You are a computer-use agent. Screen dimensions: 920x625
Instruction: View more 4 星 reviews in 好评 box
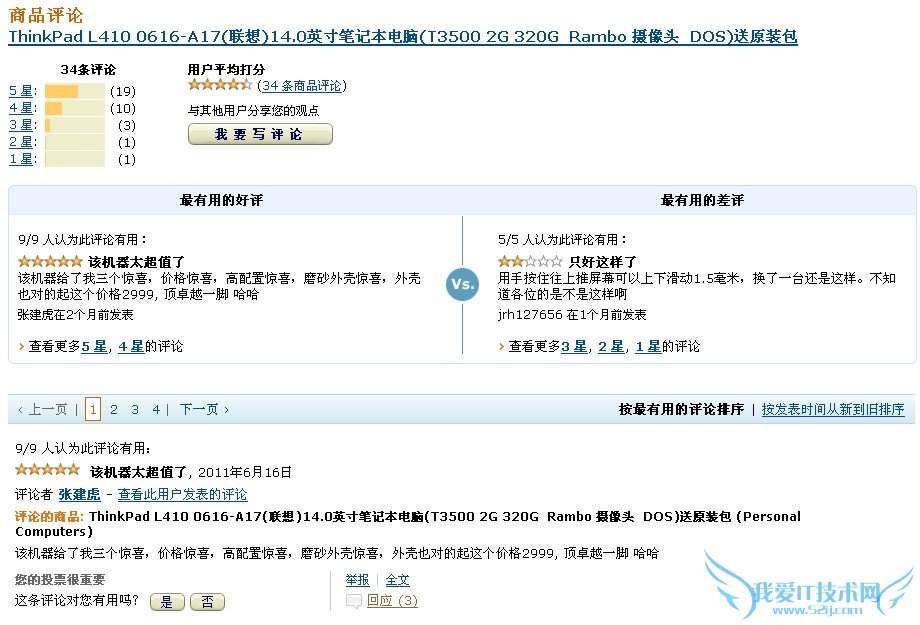click(x=131, y=346)
